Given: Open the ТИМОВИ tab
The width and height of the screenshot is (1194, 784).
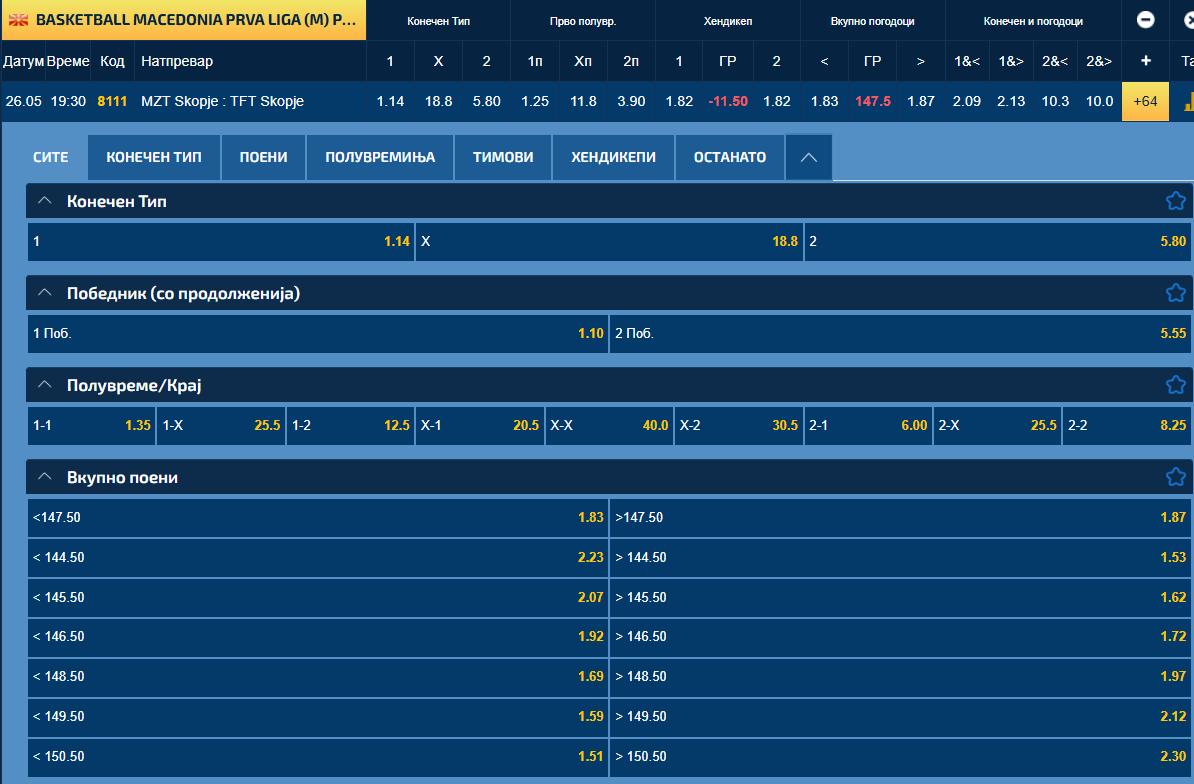Looking at the screenshot, I should [x=503, y=158].
